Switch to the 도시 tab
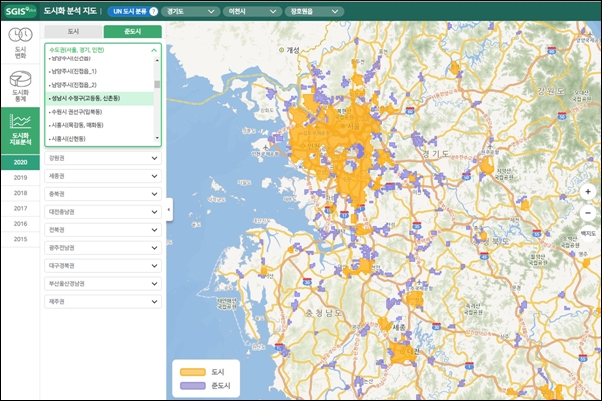 tap(73, 31)
